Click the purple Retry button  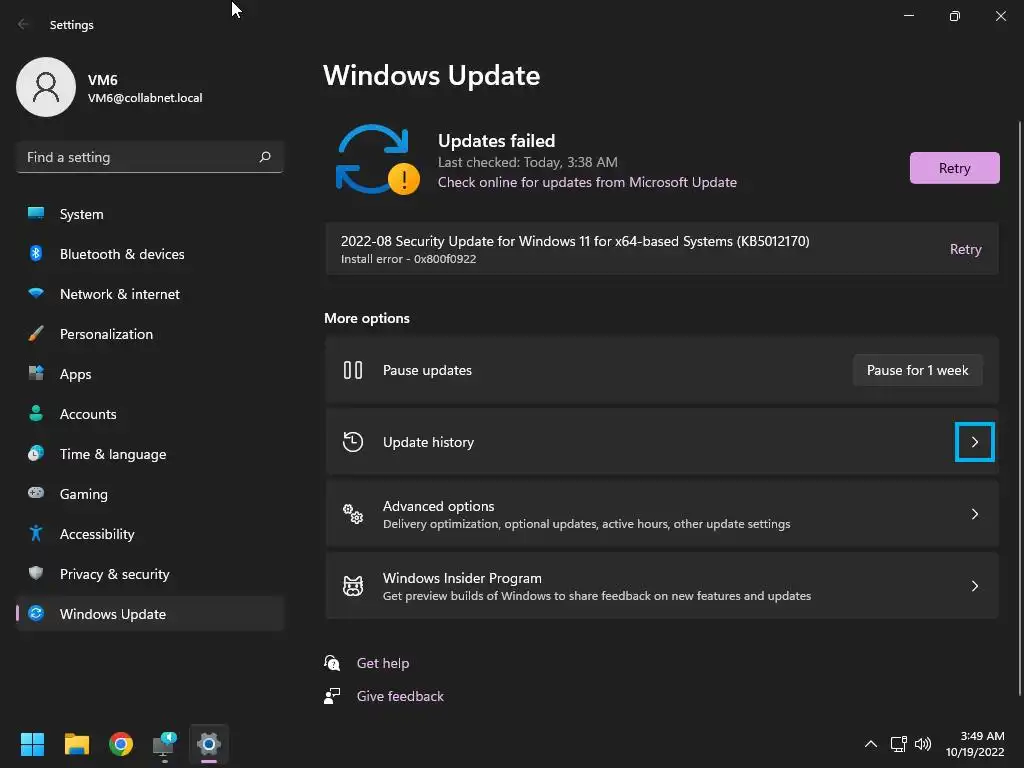(x=954, y=168)
